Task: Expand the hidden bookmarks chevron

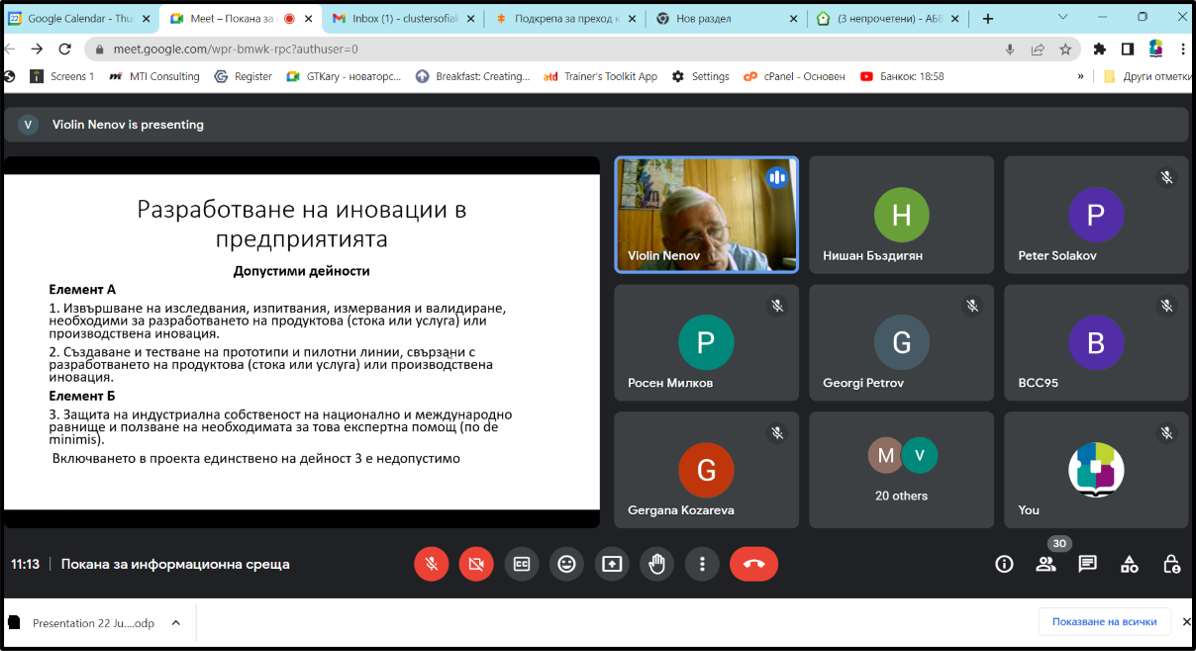Action: click(x=1080, y=76)
